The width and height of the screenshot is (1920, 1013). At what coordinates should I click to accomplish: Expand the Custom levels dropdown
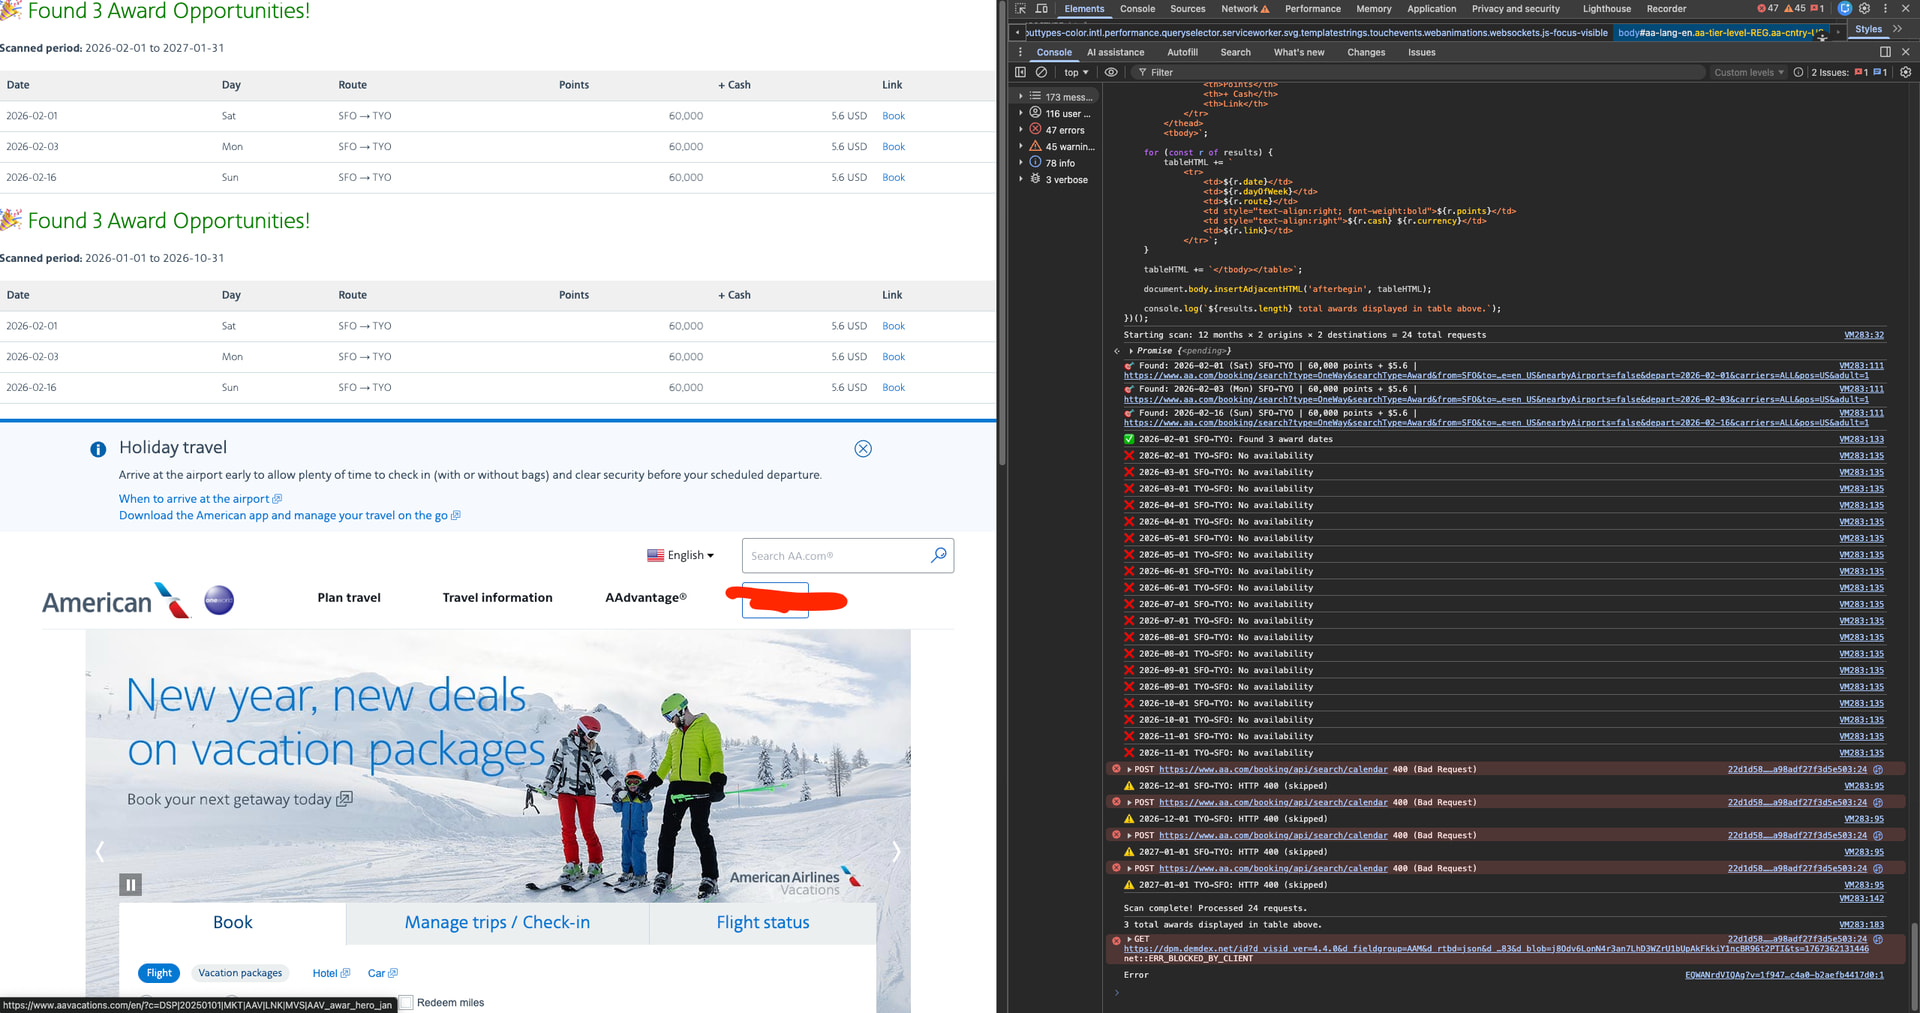(1749, 72)
